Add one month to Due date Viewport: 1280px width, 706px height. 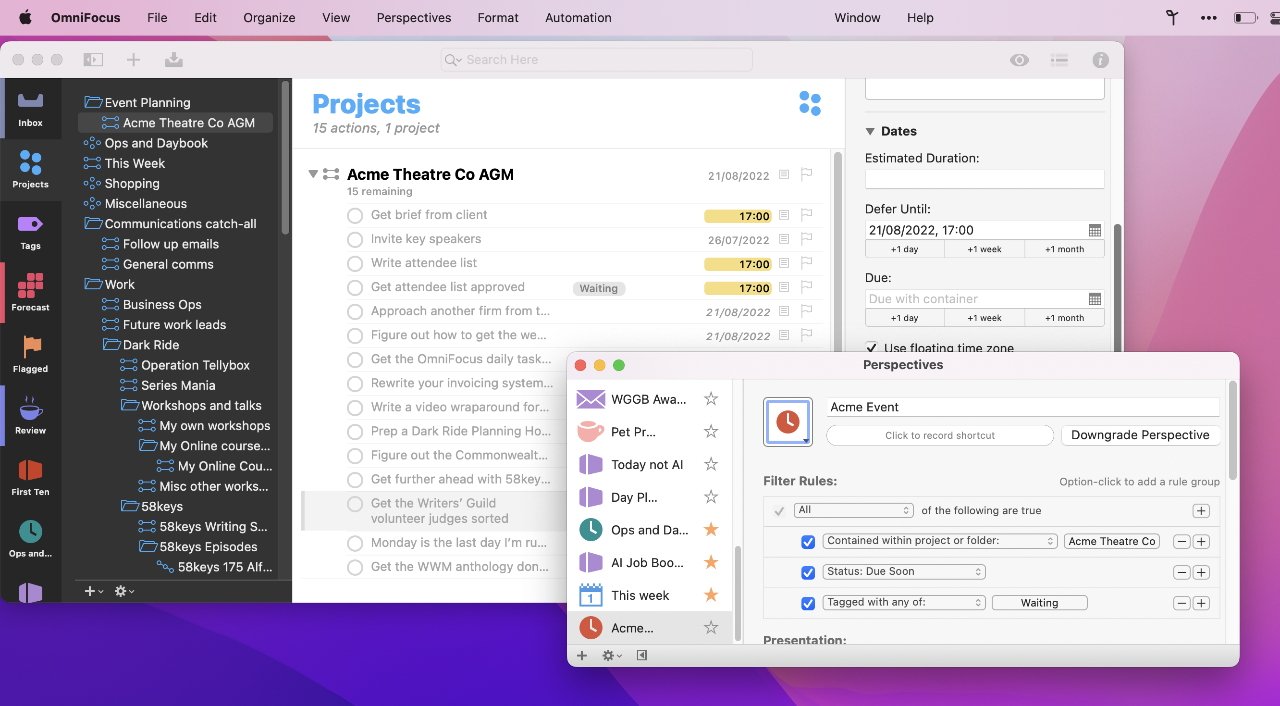pyautogui.click(x=1064, y=318)
